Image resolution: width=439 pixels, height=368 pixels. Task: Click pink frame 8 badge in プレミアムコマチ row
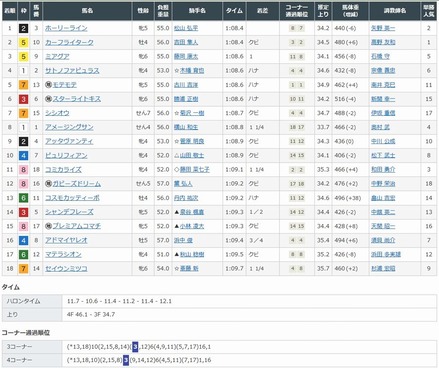point(23,226)
